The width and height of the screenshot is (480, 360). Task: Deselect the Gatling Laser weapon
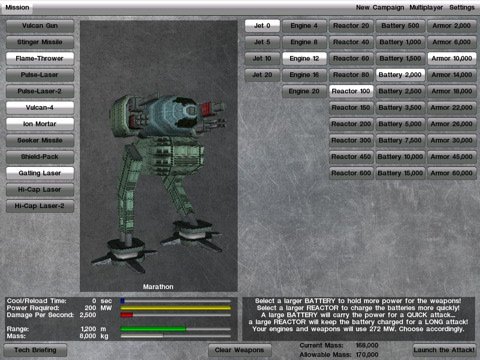(x=40, y=173)
